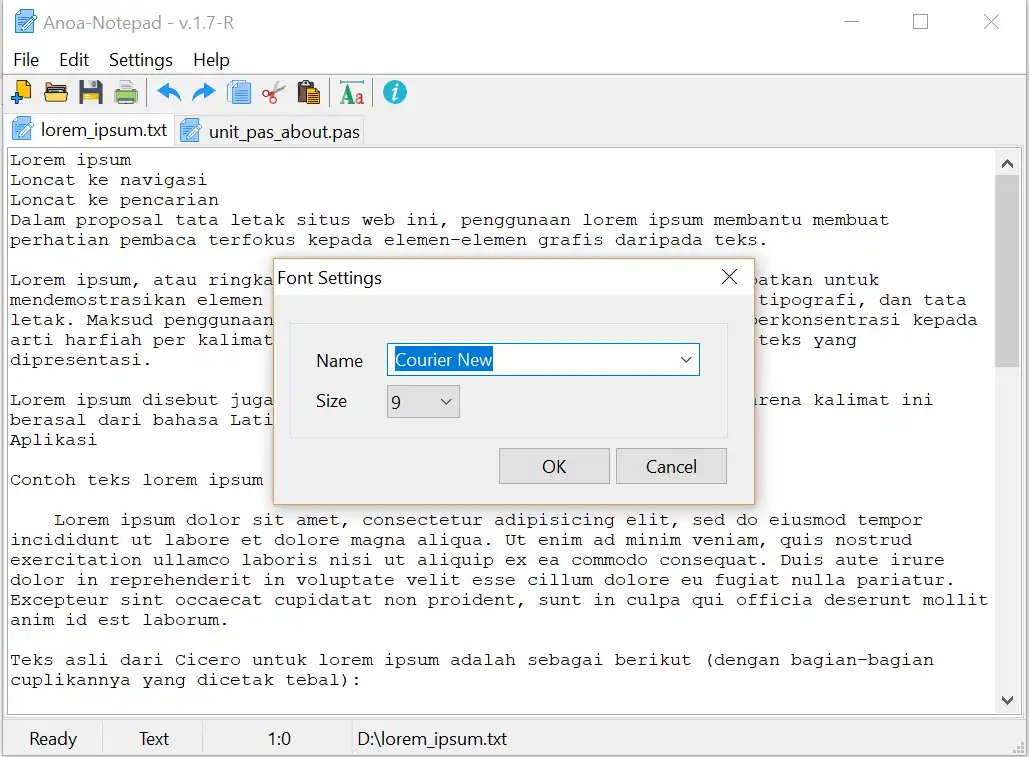Click the Ready status bar entry
1029x757 pixels.
(x=53, y=739)
